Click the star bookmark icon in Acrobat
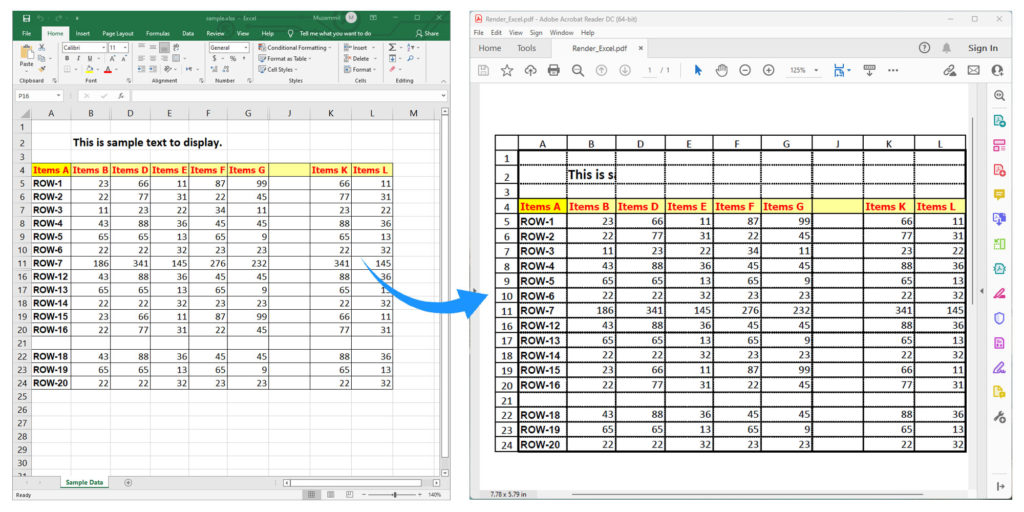1024x512 pixels. [507, 70]
